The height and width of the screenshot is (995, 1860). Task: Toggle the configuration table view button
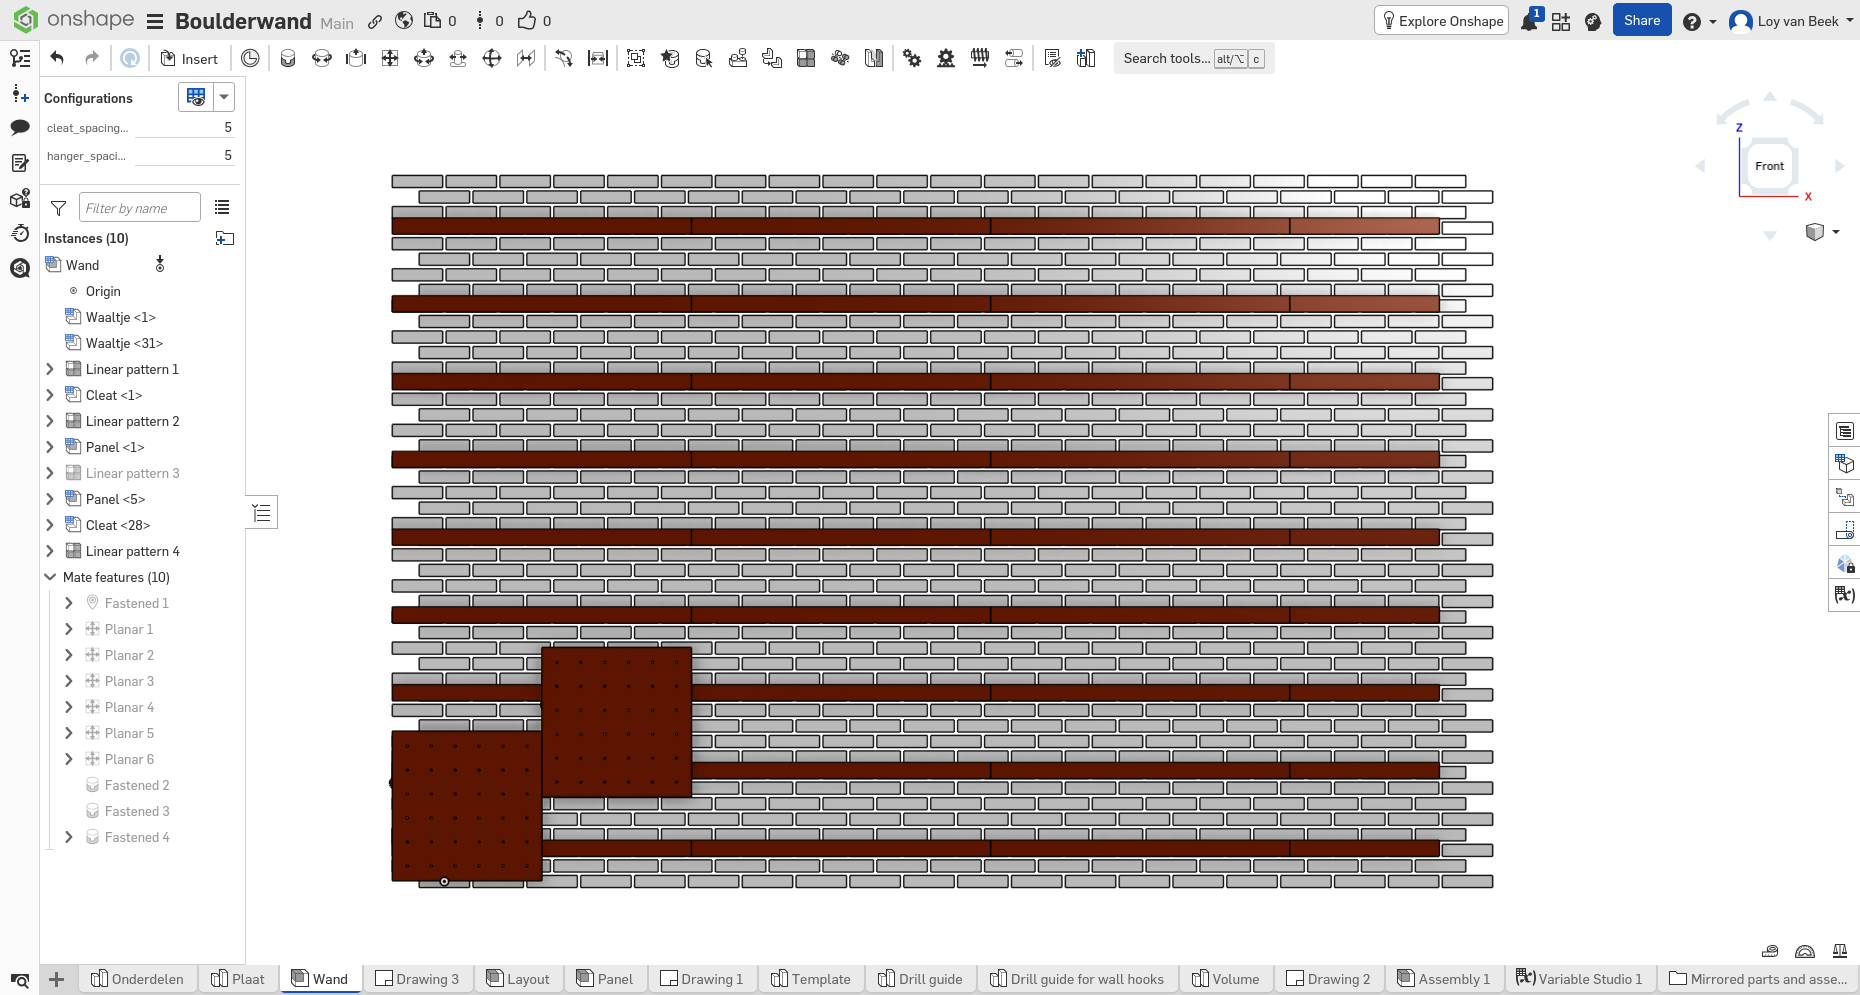(x=196, y=97)
